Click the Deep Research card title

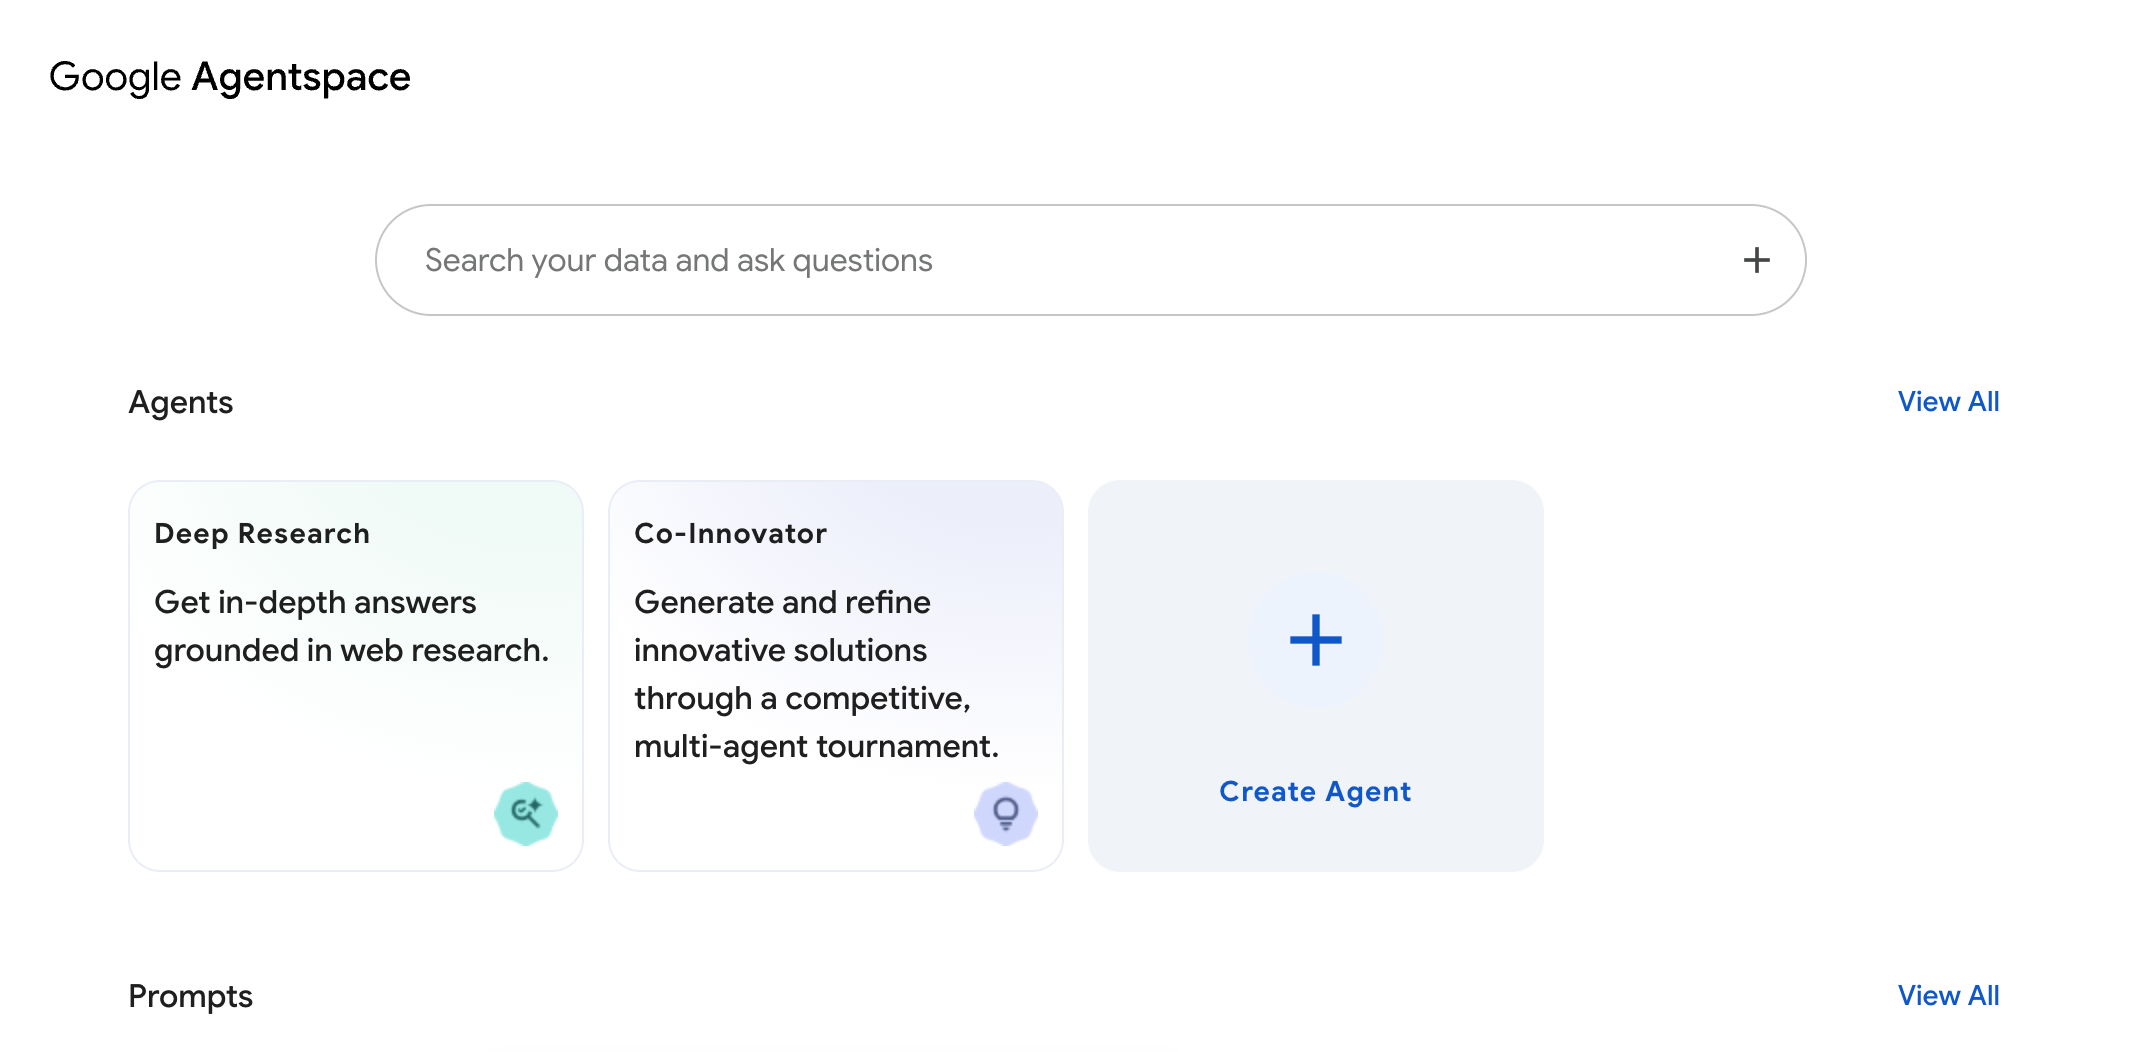(261, 533)
